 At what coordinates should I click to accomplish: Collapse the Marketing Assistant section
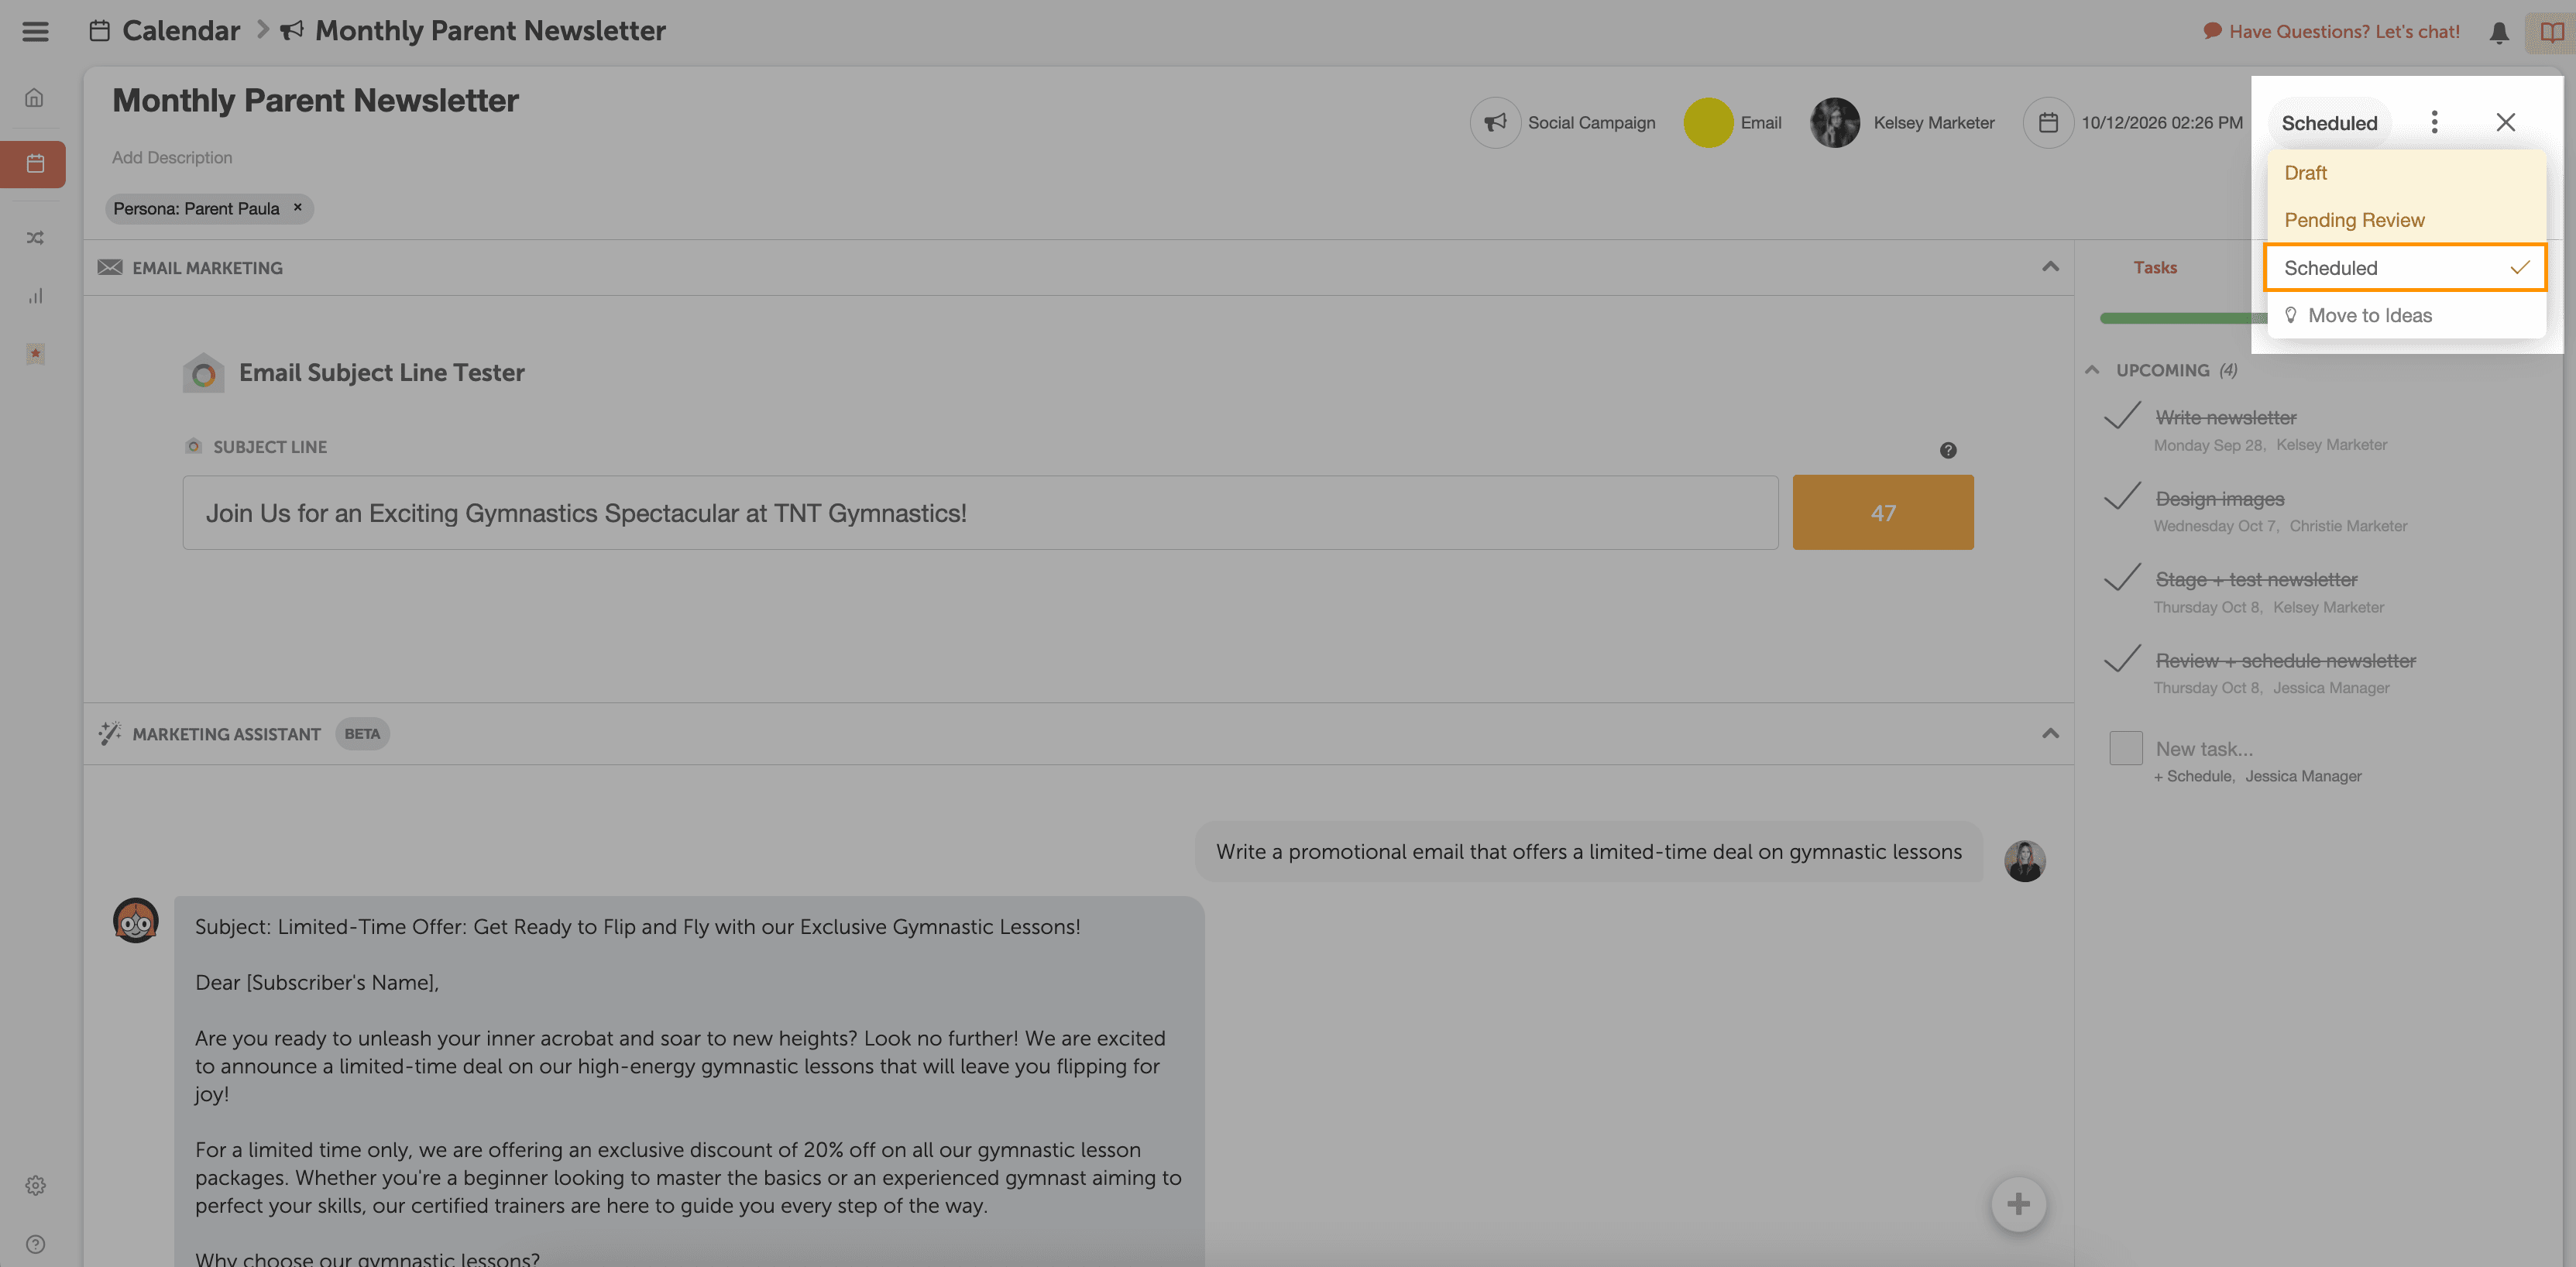coord(2050,733)
